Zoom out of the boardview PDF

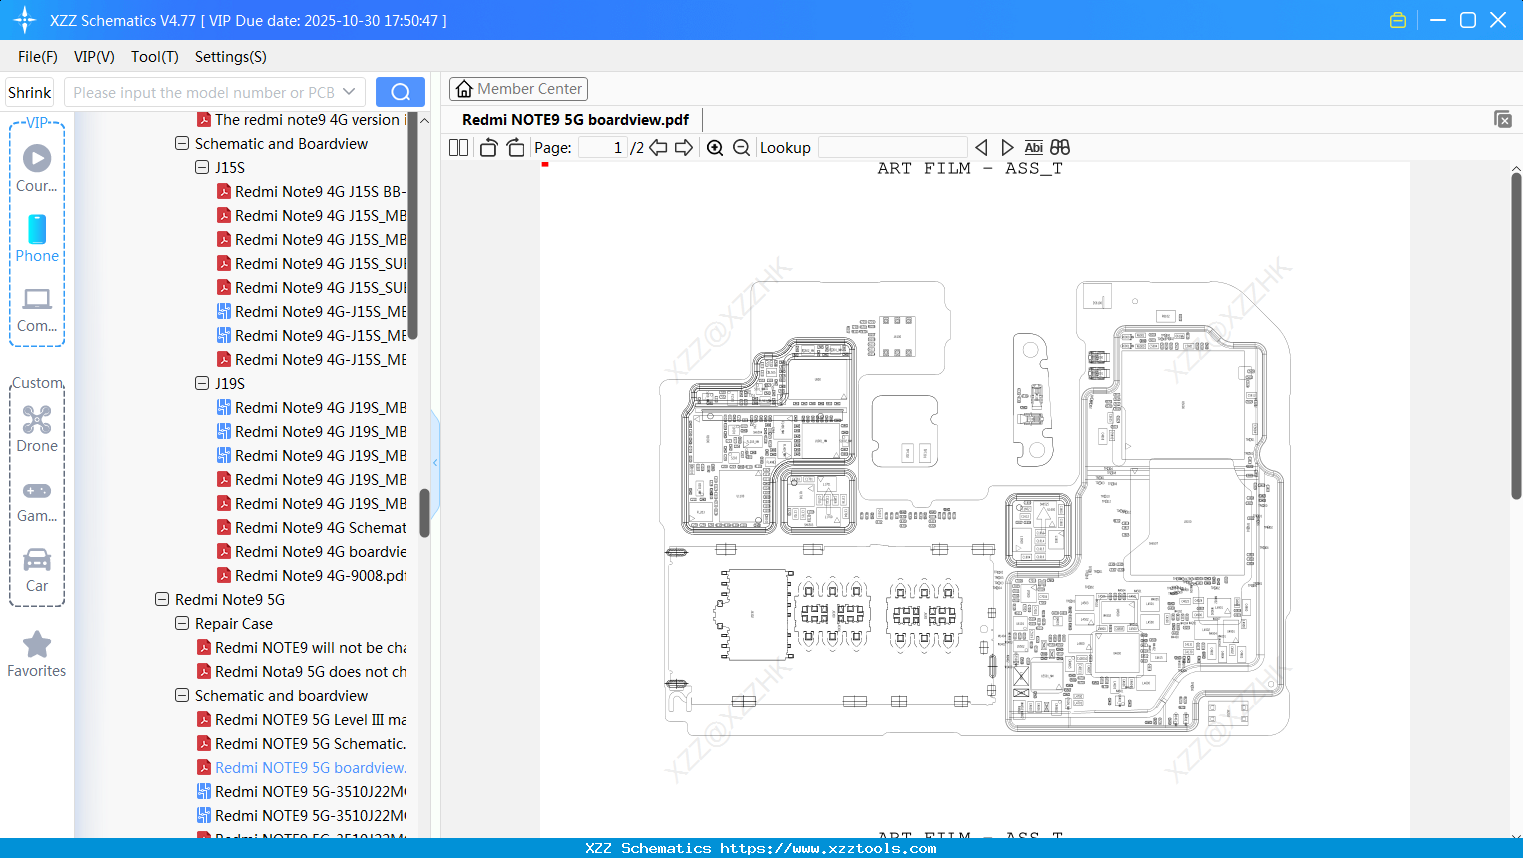[x=741, y=147]
